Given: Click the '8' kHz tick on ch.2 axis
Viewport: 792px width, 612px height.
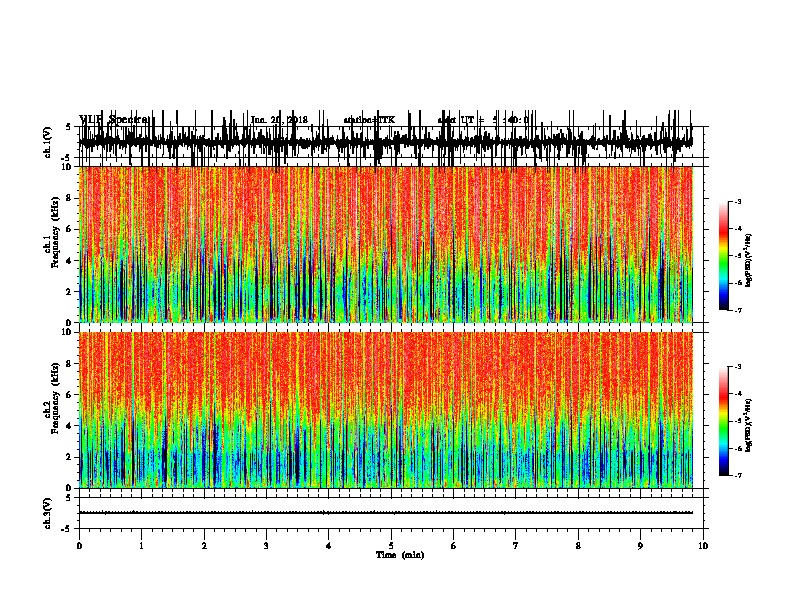Looking at the screenshot, I should click(x=70, y=364).
